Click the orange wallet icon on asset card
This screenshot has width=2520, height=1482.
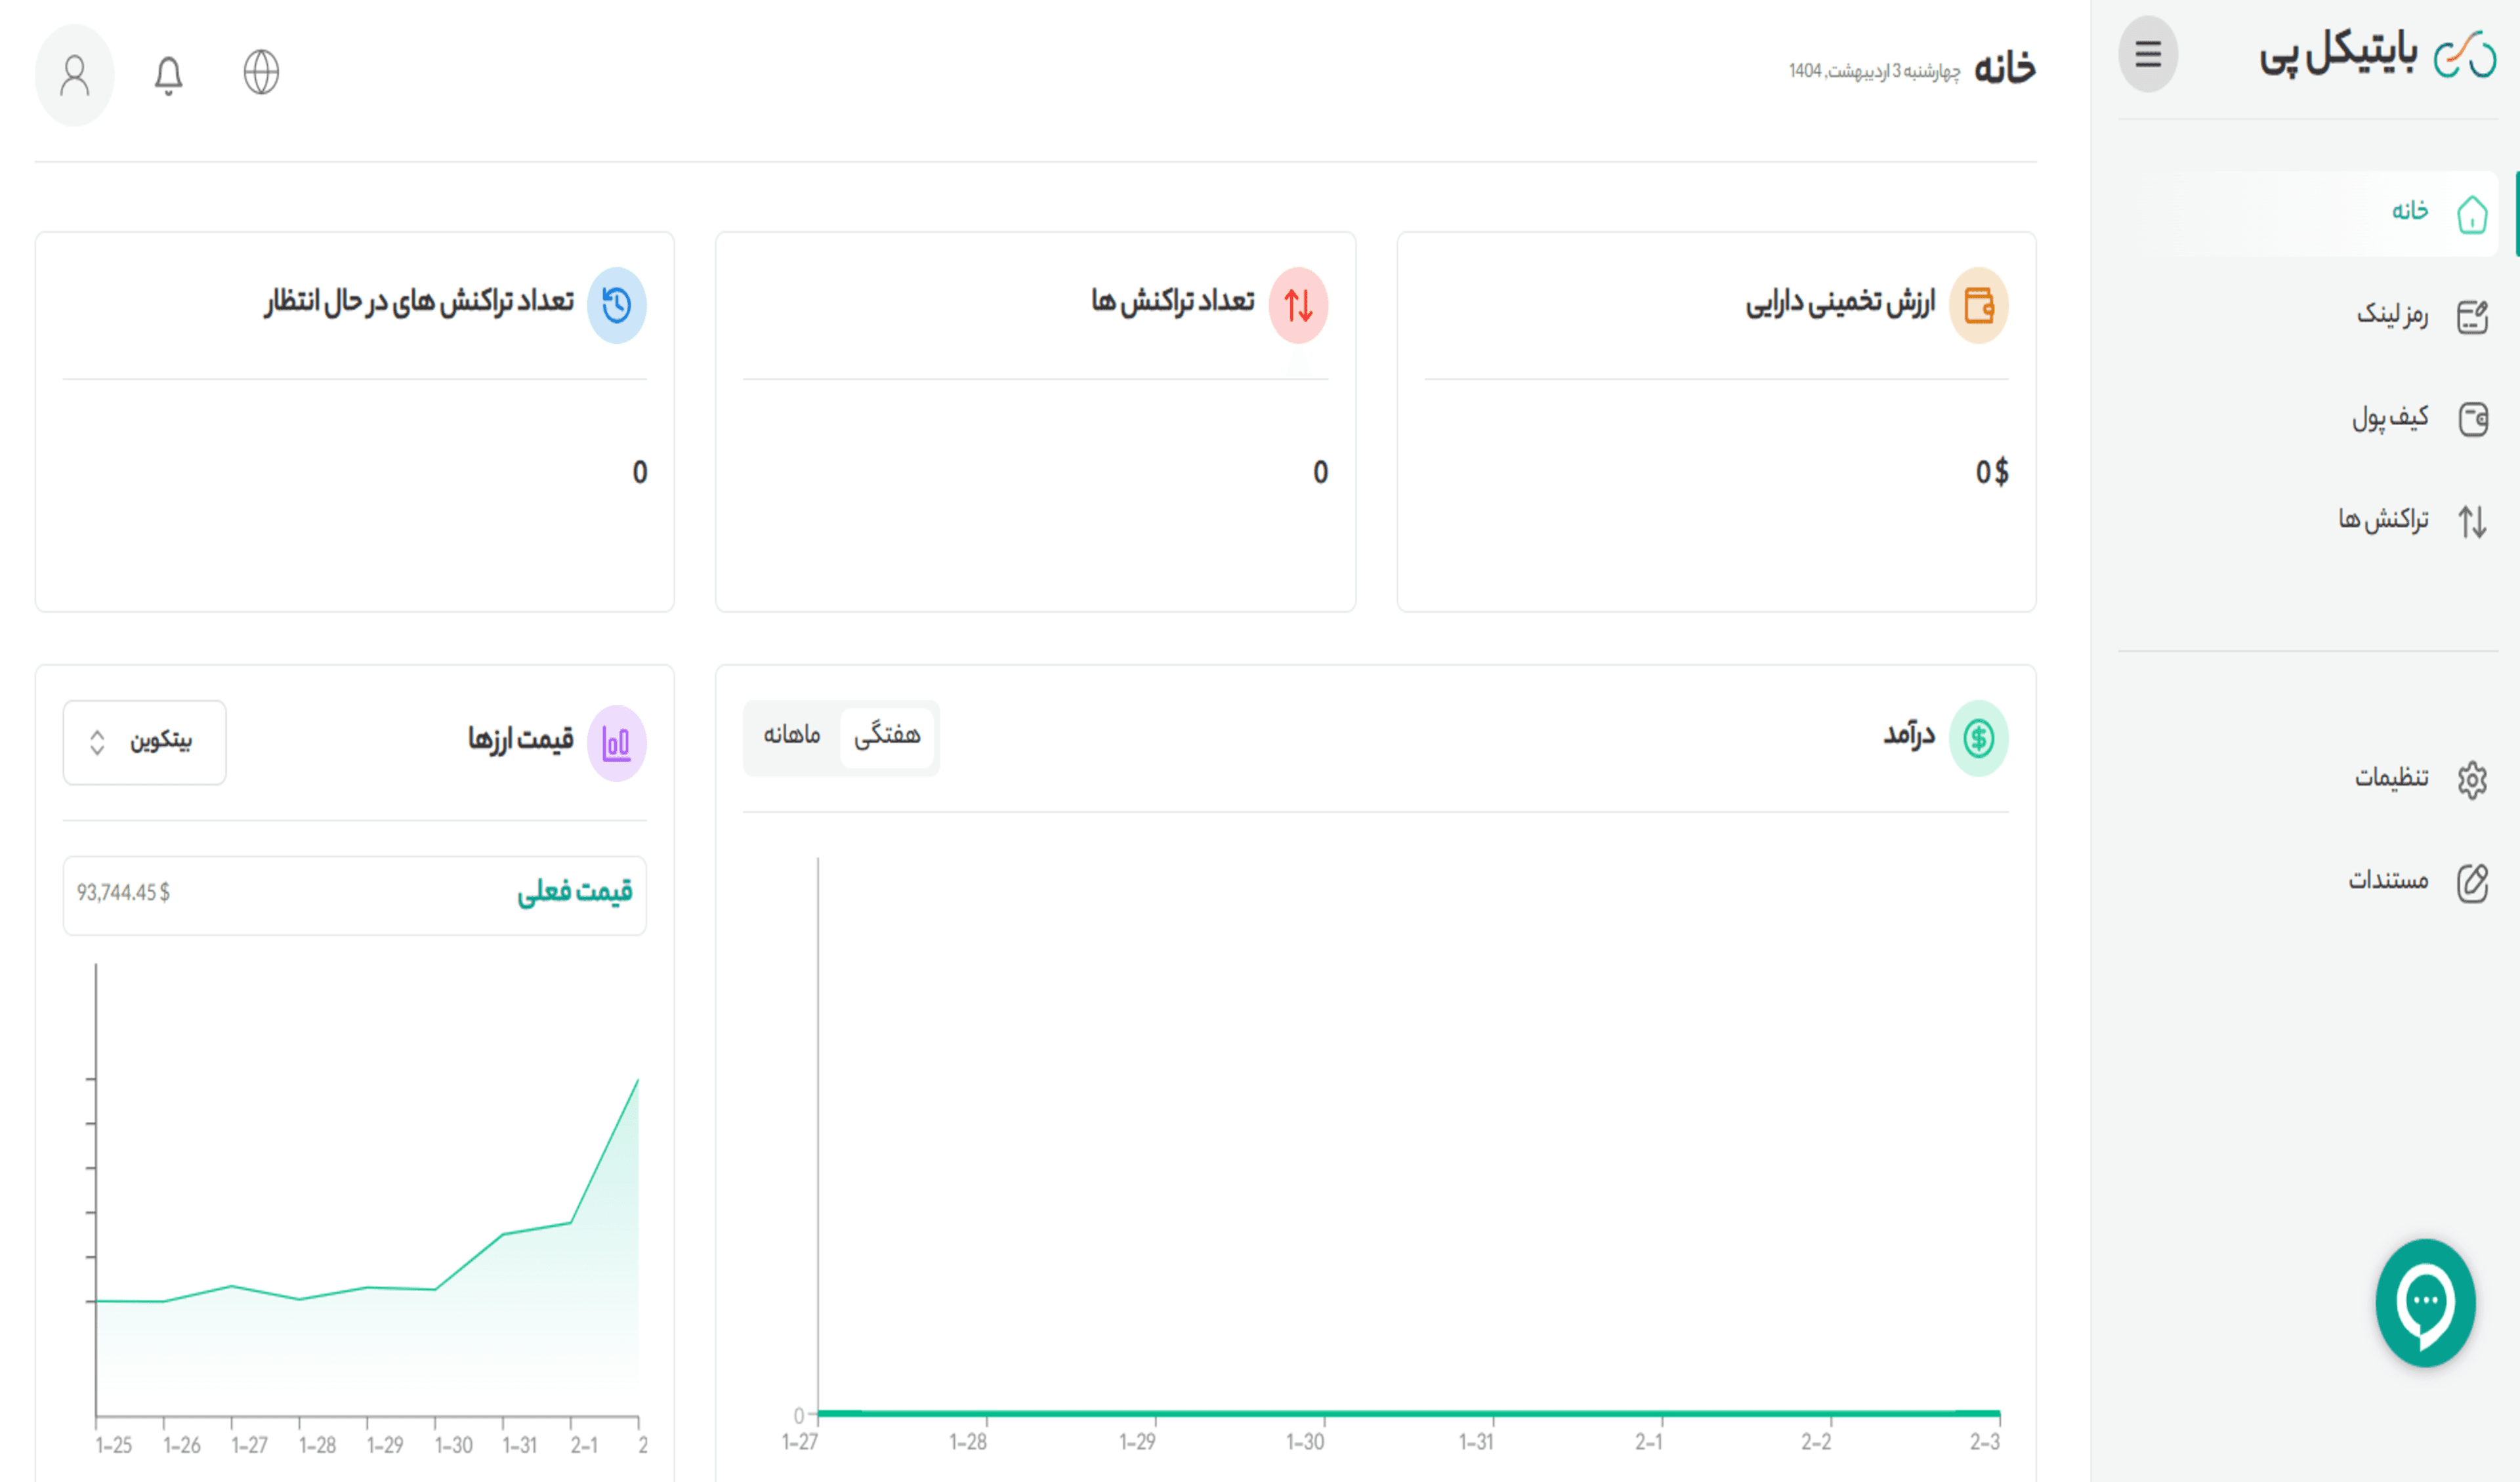(x=1978, y=305)
